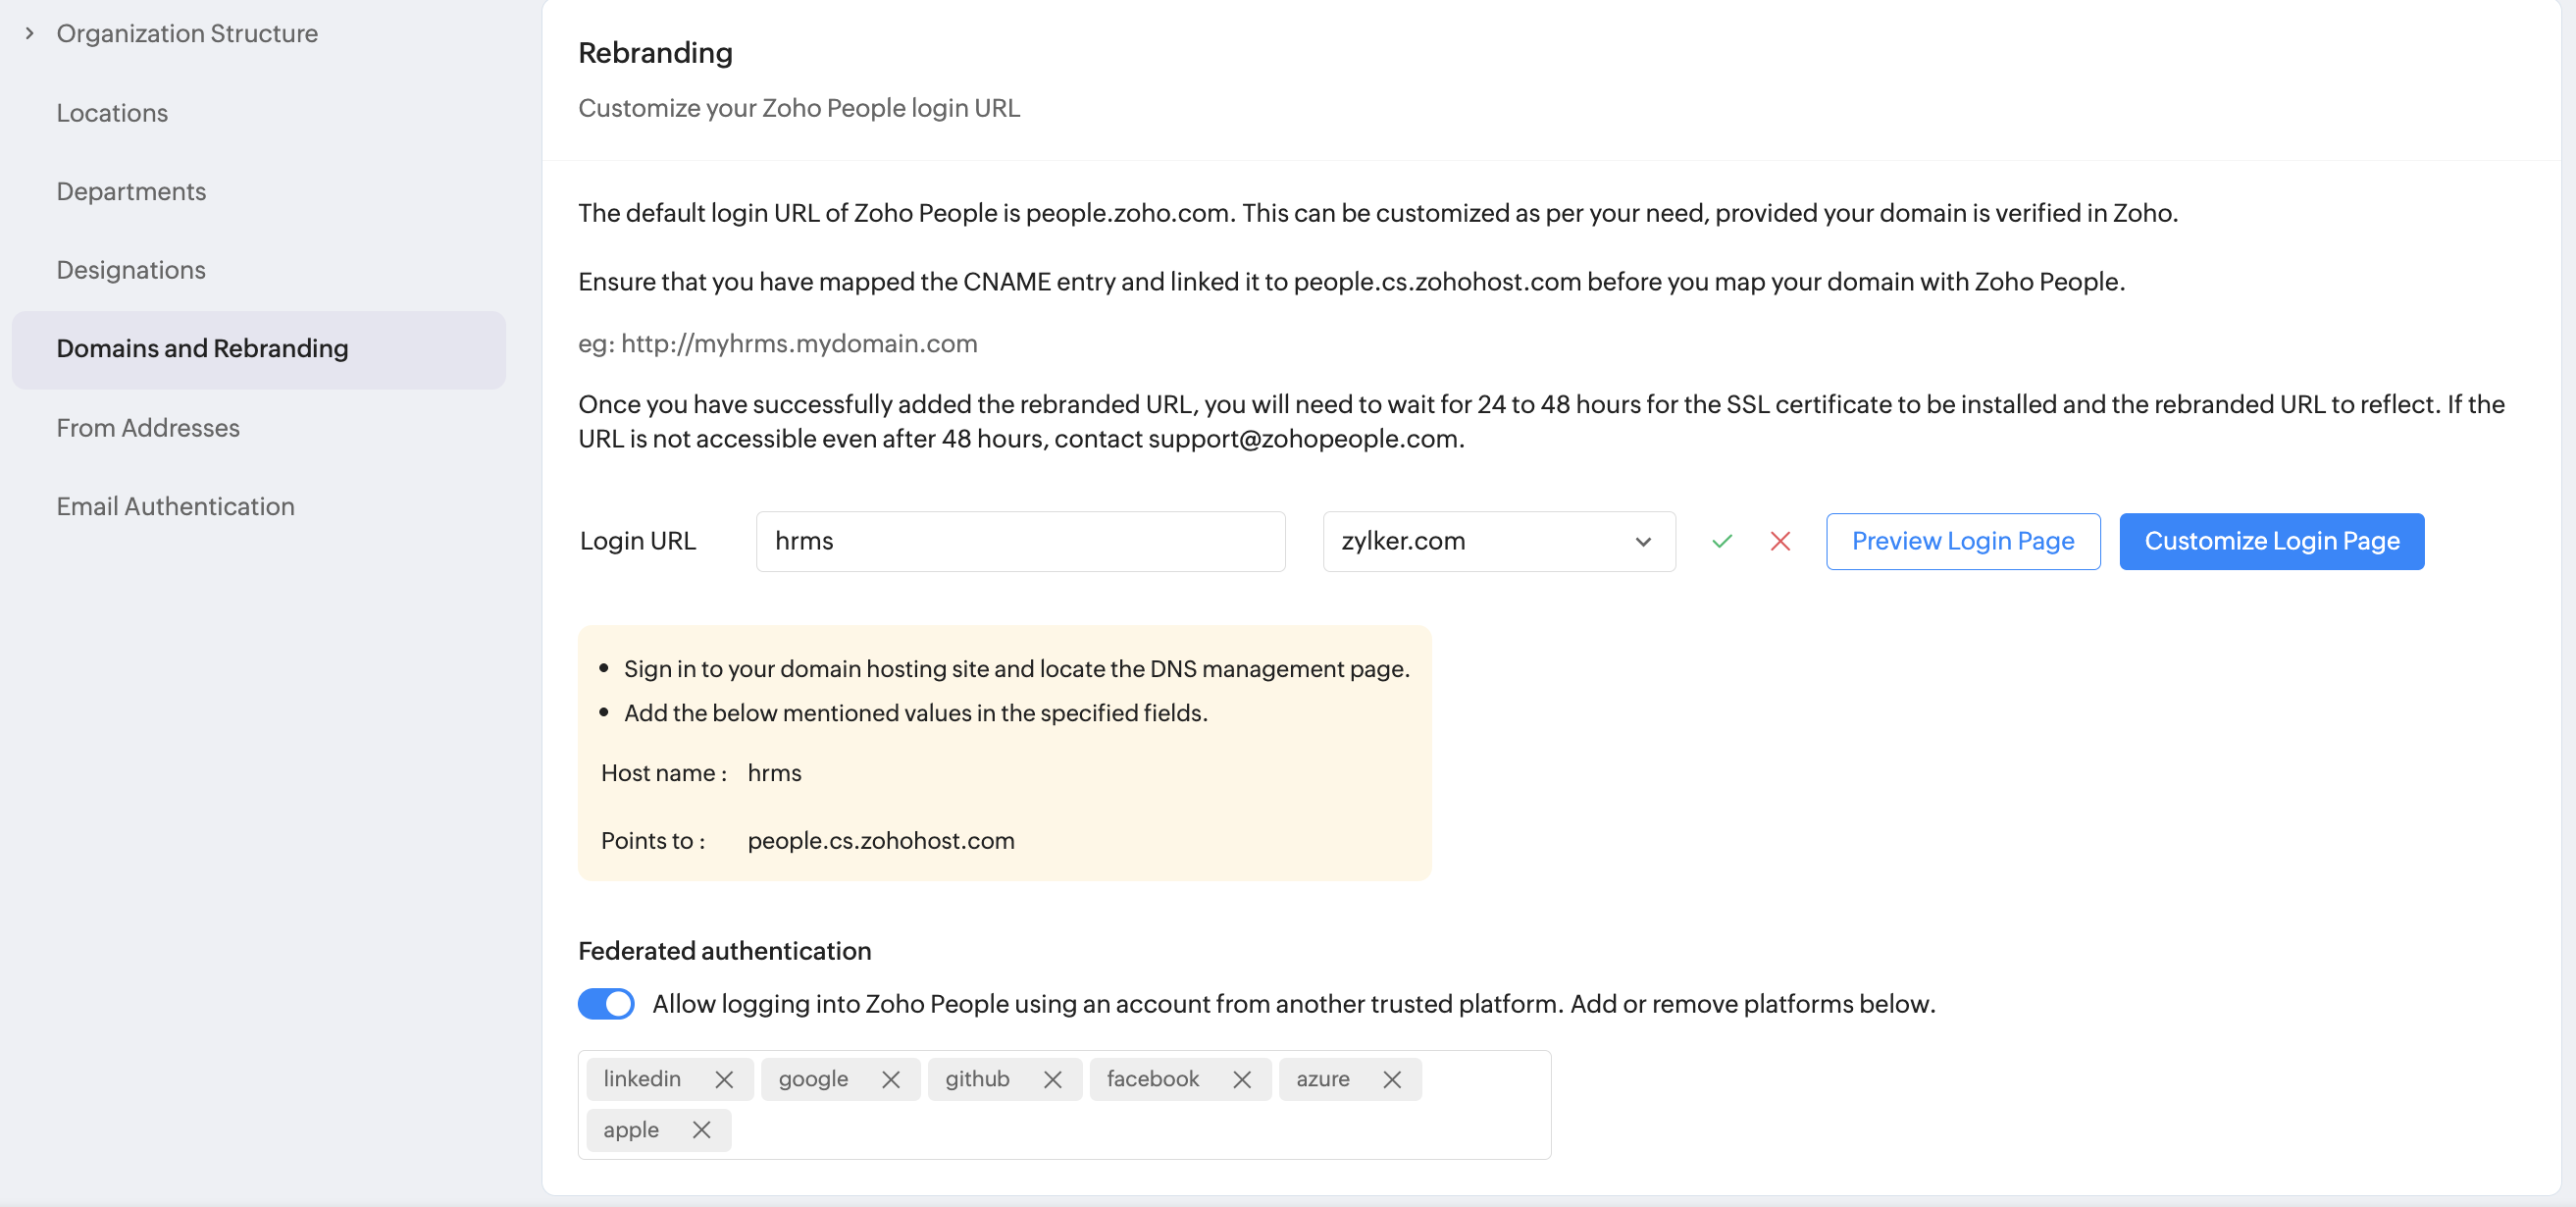The height and width of the screenshot is (1207, 2576).
Task: Click the Login URL text field
Action: (1020, 541)
